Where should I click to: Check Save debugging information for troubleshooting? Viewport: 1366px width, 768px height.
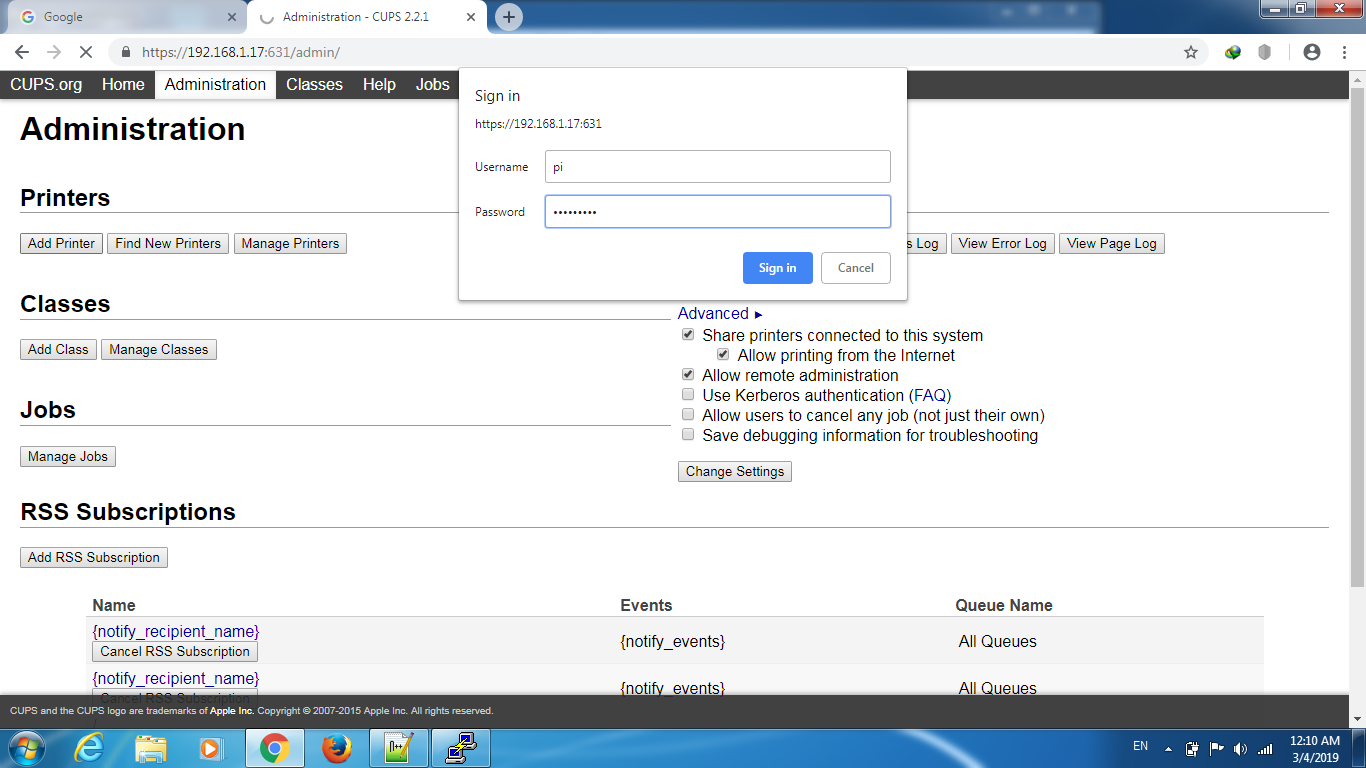click(x=688, y=435)
